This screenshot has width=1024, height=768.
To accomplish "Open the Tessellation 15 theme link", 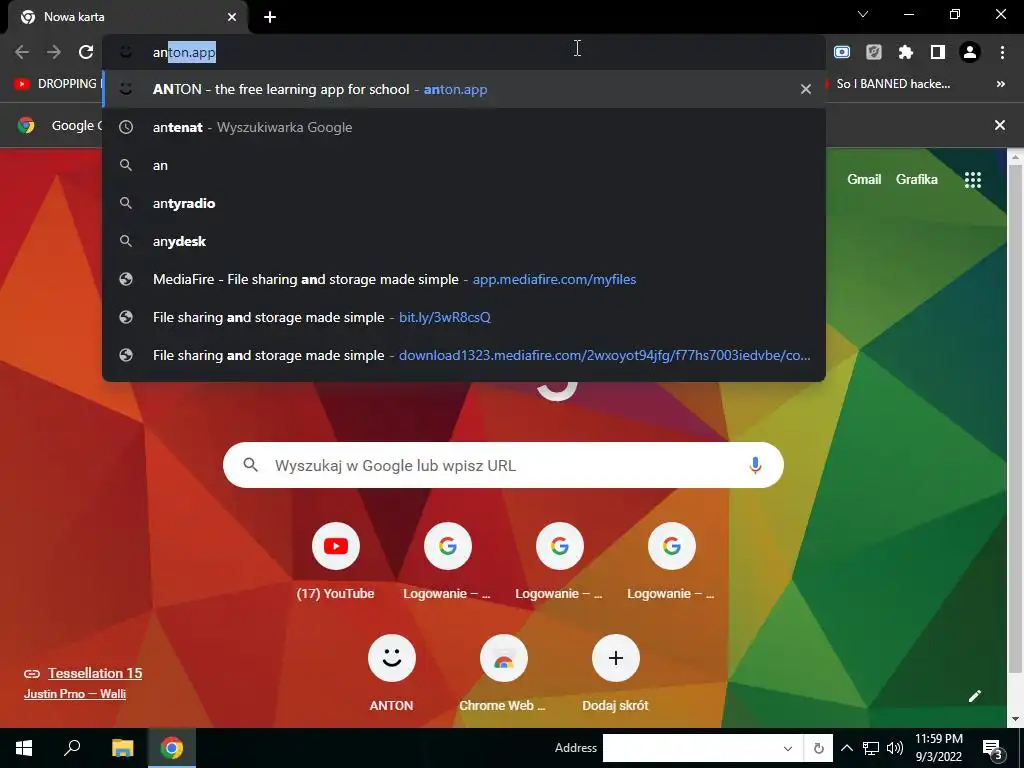I will pos(95,673).
